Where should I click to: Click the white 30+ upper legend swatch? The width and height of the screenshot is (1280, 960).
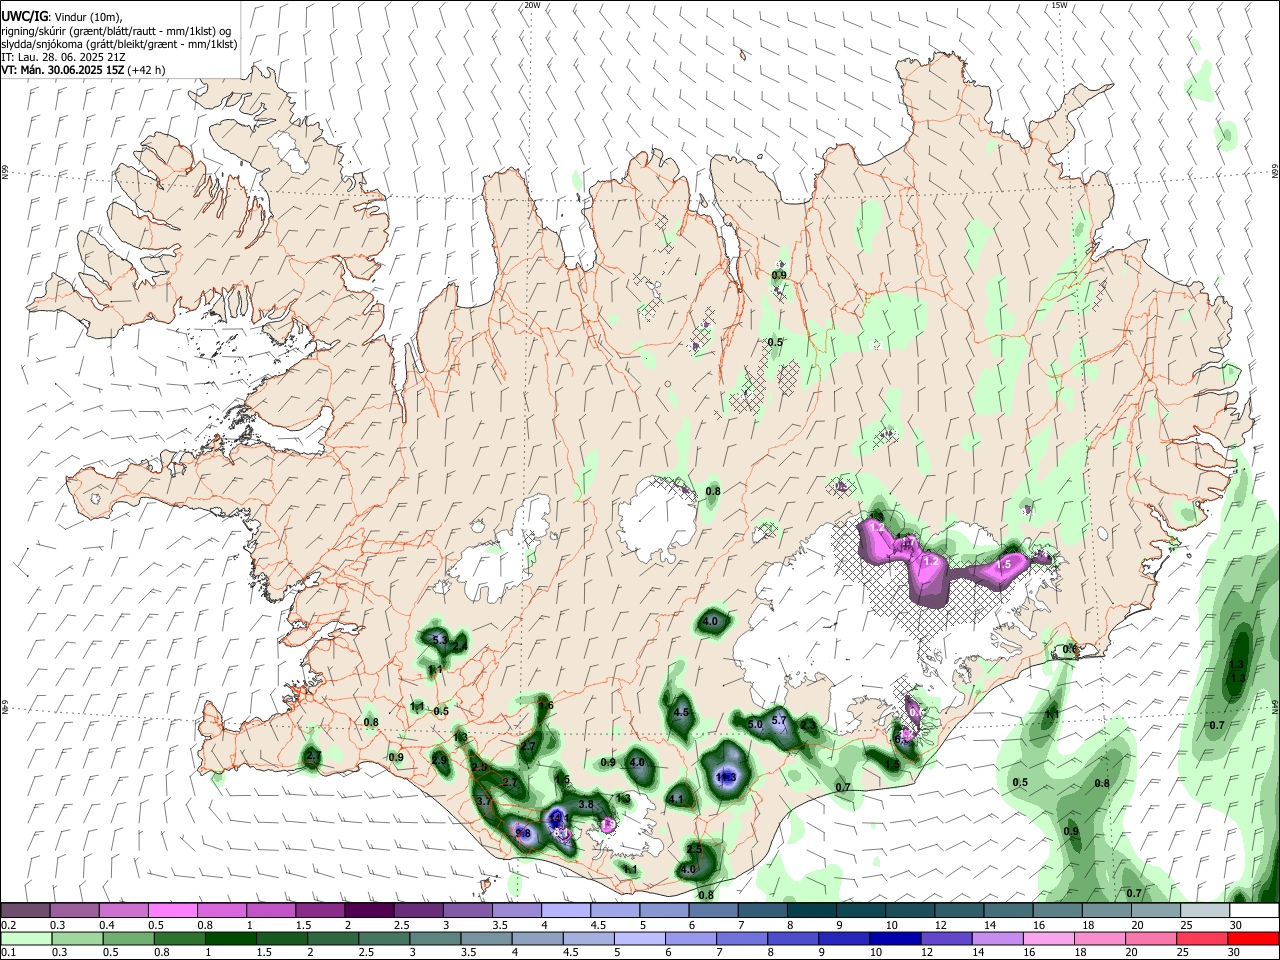[1252, 911]
